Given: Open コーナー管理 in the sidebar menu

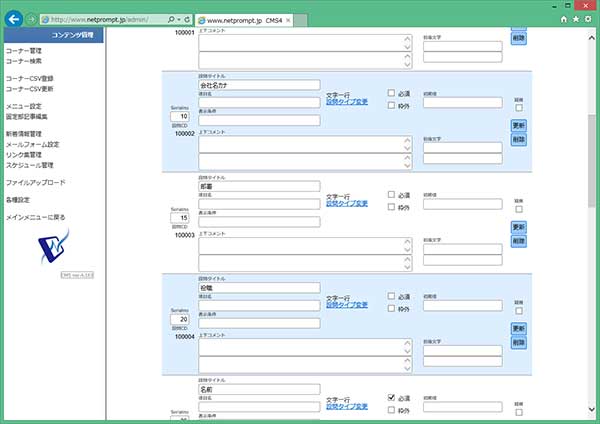Looking at the screenshot, I should (24, 50).
